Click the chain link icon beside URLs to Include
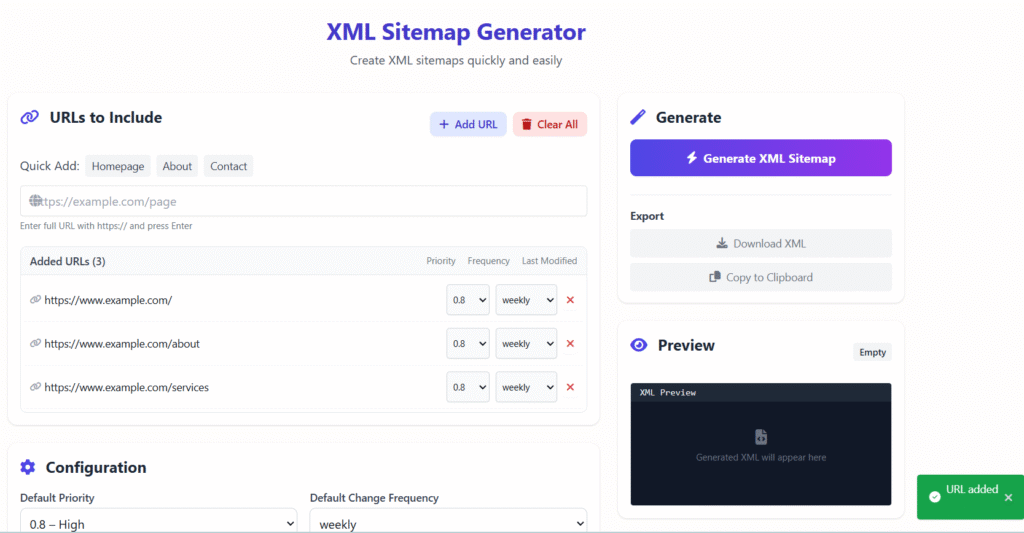 [x=29, y=118]
